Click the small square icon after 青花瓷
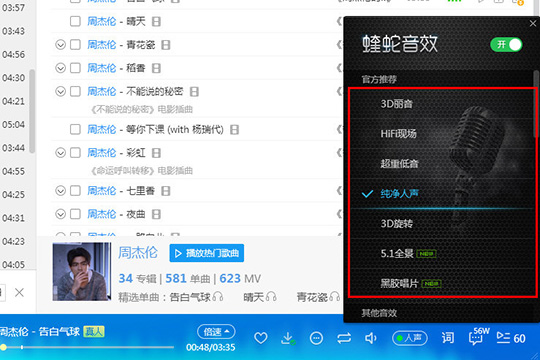540x360 pixels. (166, 45)
